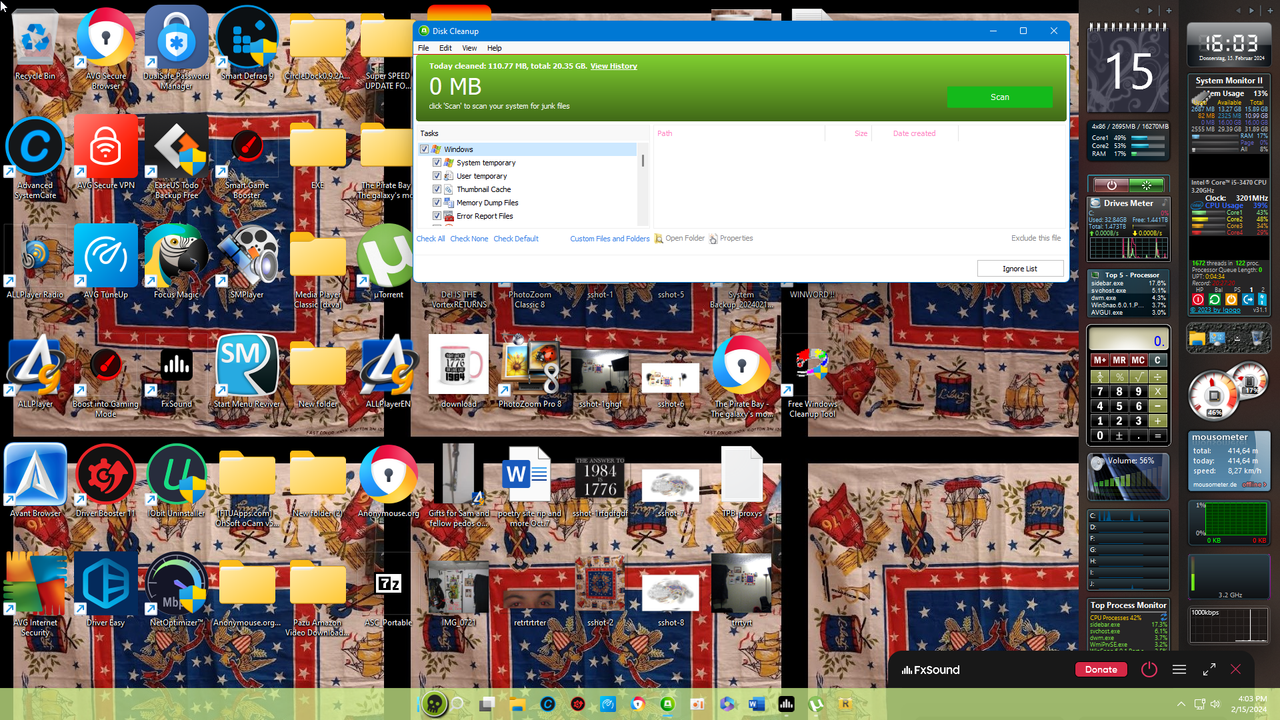Select the uTorrent desktop icon

tap(388, 262)
